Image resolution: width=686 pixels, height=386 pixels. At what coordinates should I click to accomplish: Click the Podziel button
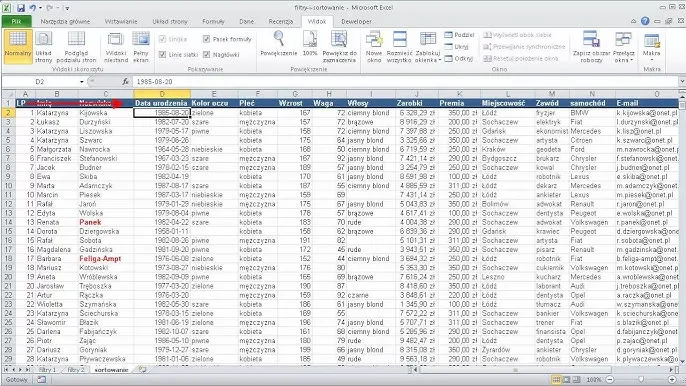point(459,35)
